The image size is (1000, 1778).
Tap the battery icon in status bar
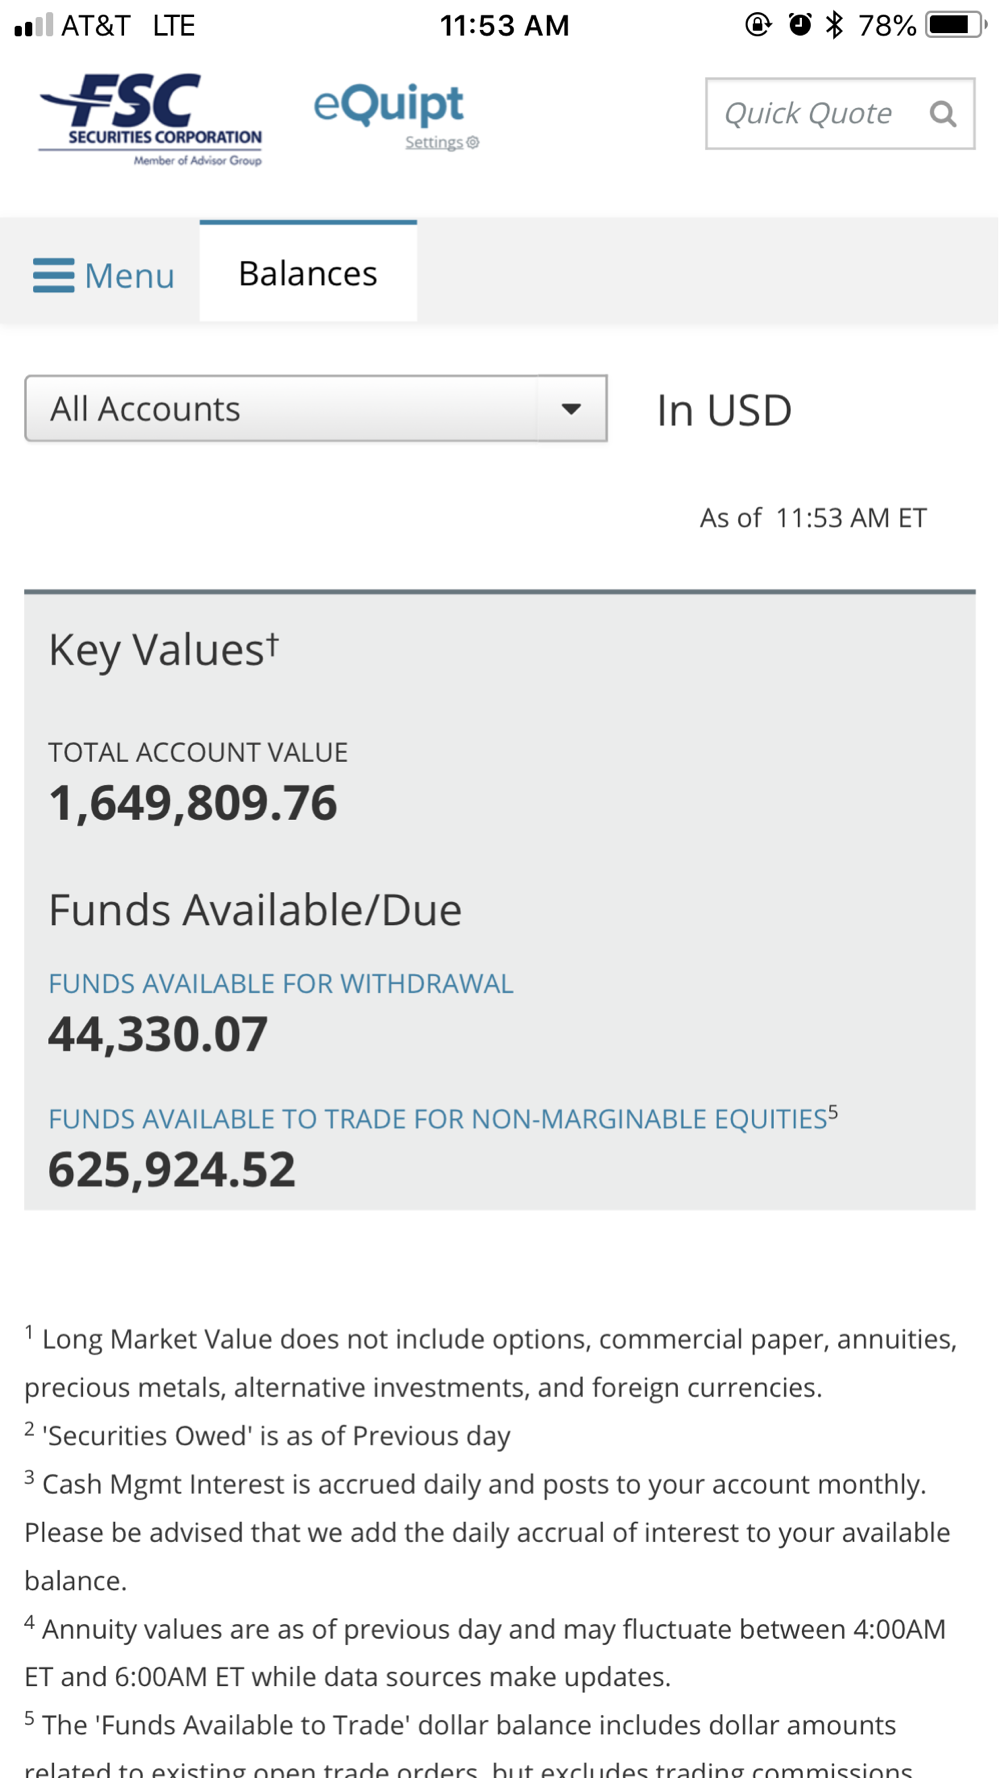pyautogui.click(x=953, y=25)
